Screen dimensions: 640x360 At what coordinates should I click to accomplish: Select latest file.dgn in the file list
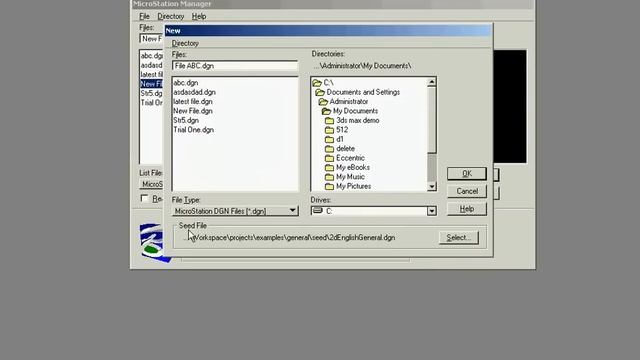coord(193,102)
